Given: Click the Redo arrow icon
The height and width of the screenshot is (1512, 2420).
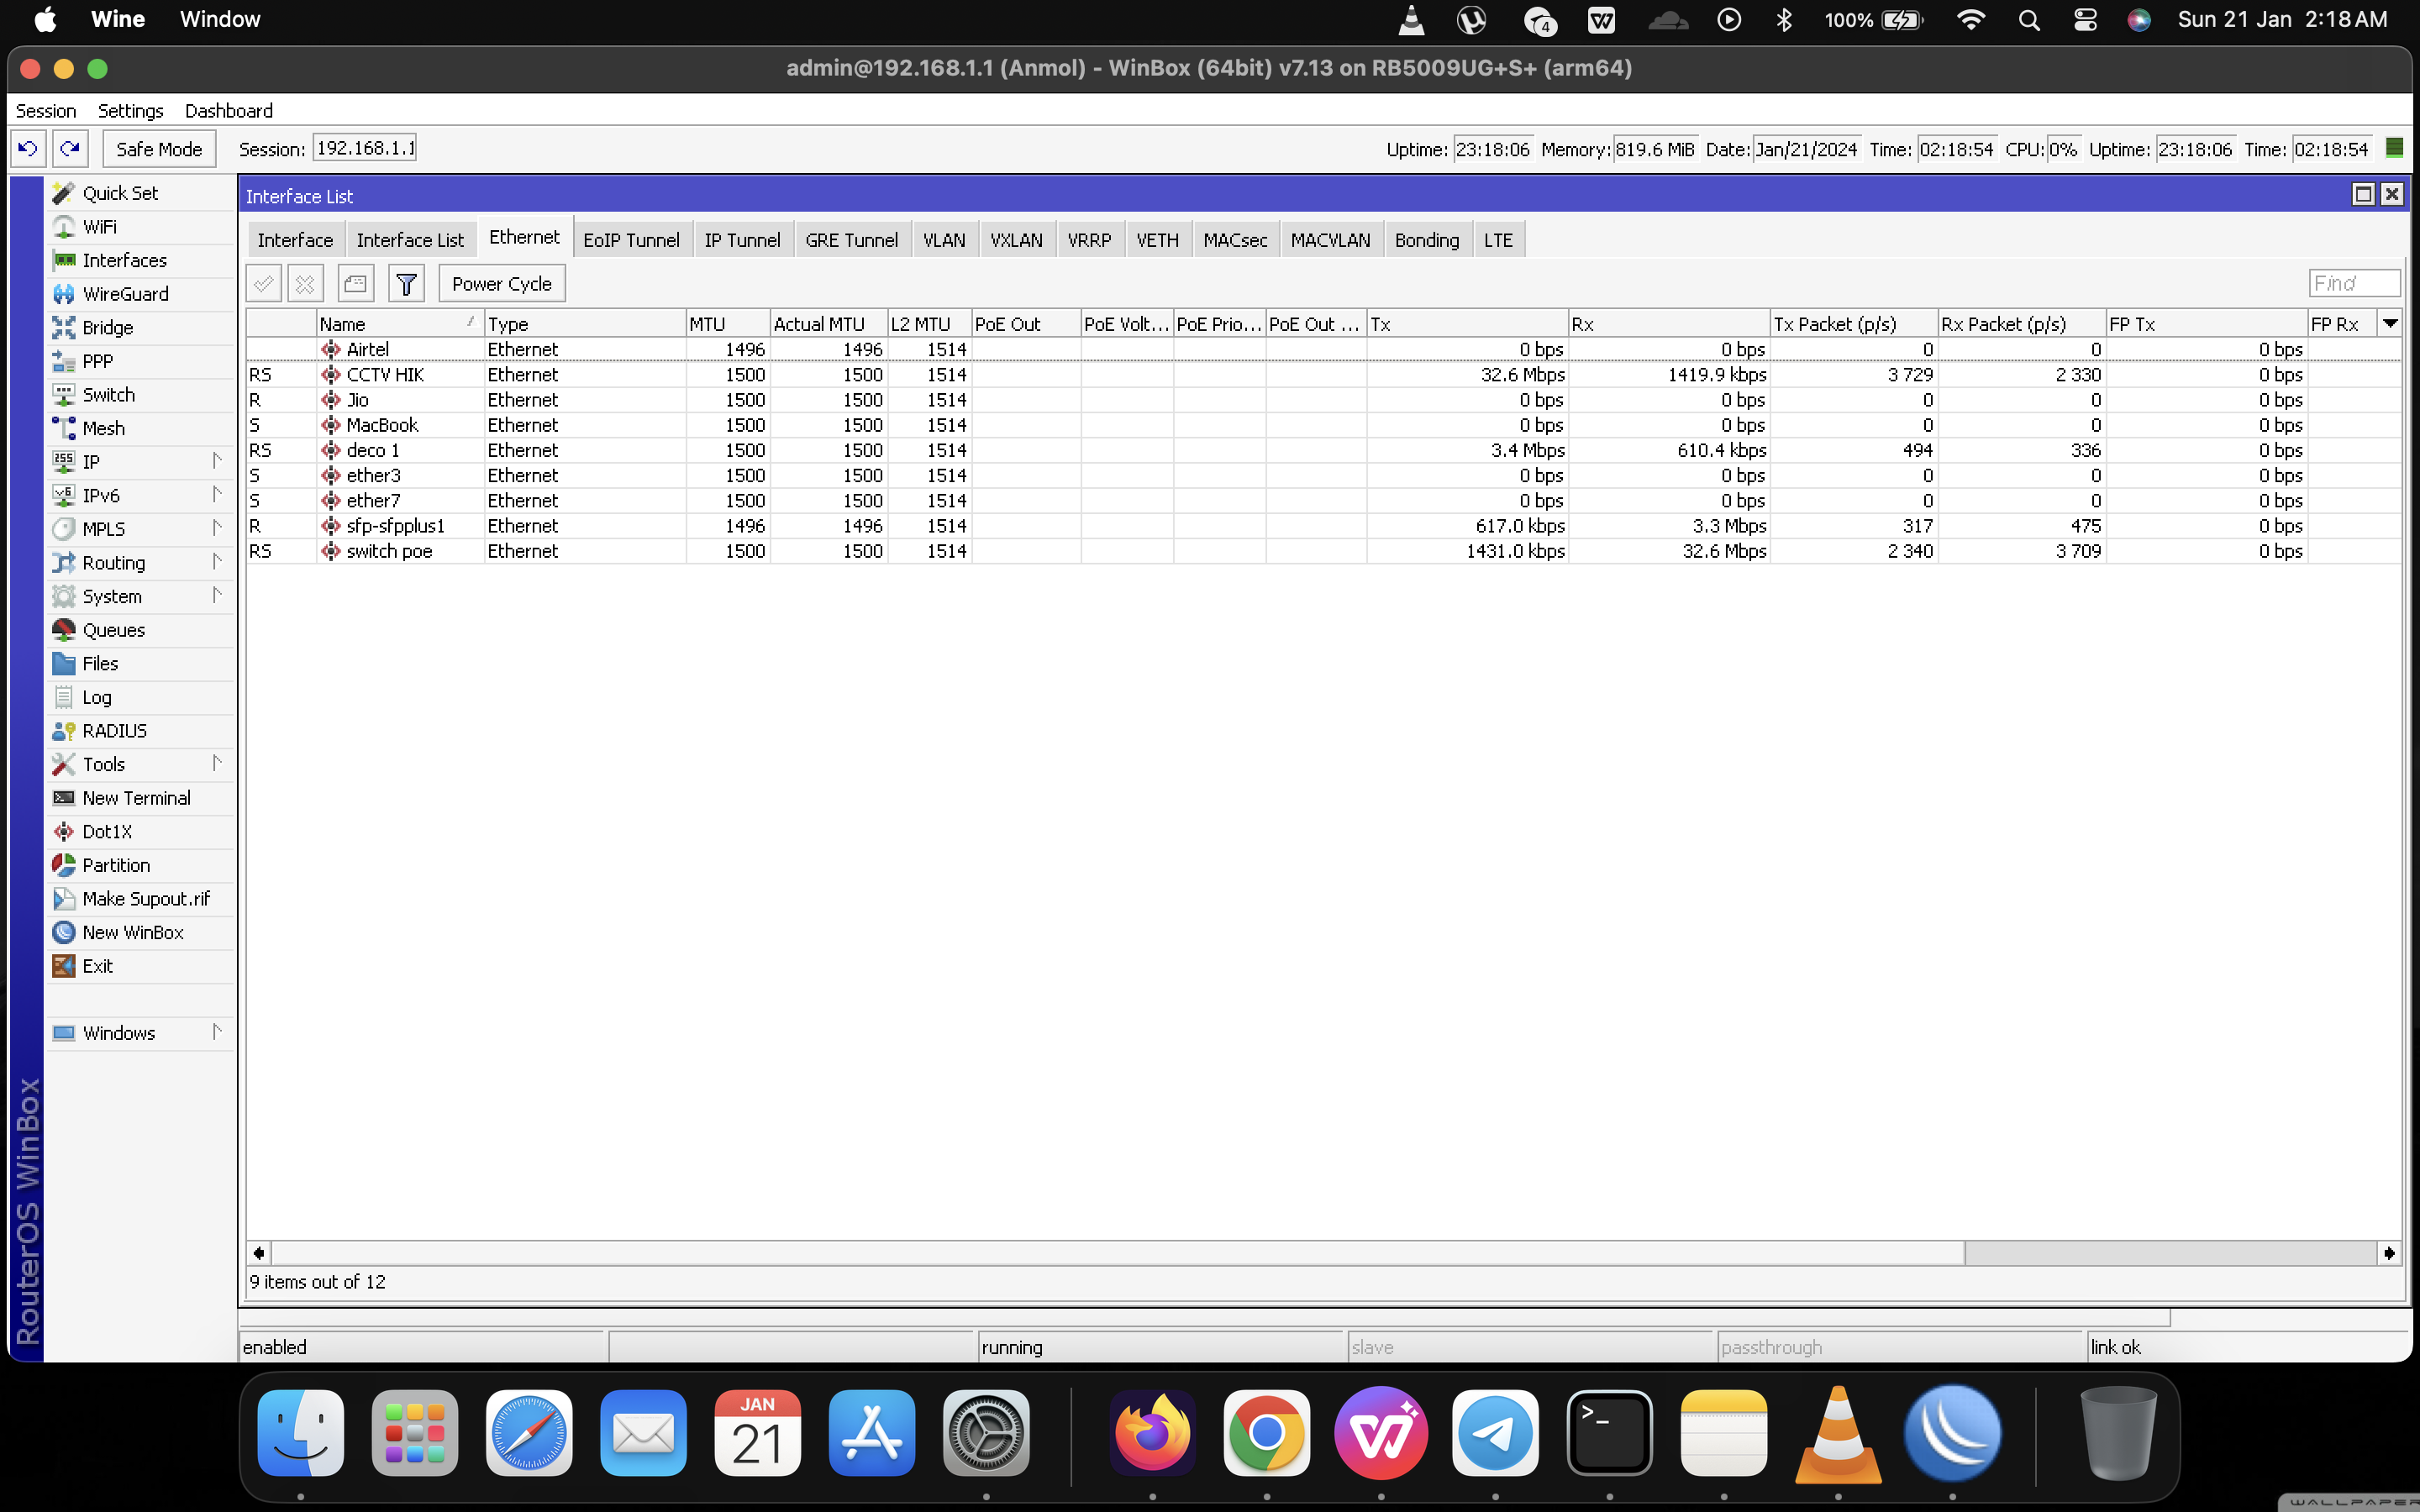Looking at the screenshot, I should tap(70, 149).
